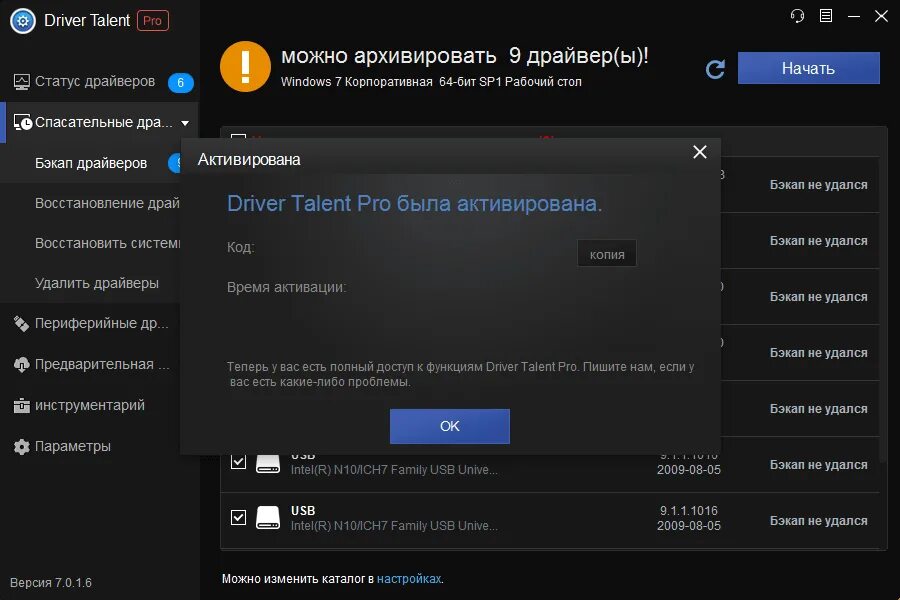Uncheck the last USB driver checkbox
This screenshot has width=900, height=600.
pyautogui.click(x=238, y=517)
